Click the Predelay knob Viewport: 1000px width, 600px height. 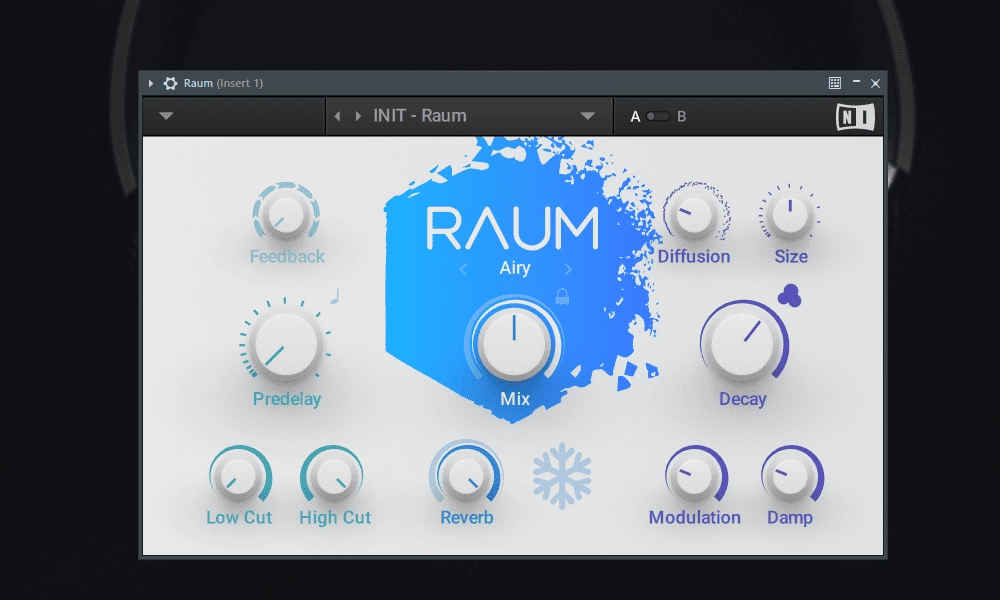[285, 345]
